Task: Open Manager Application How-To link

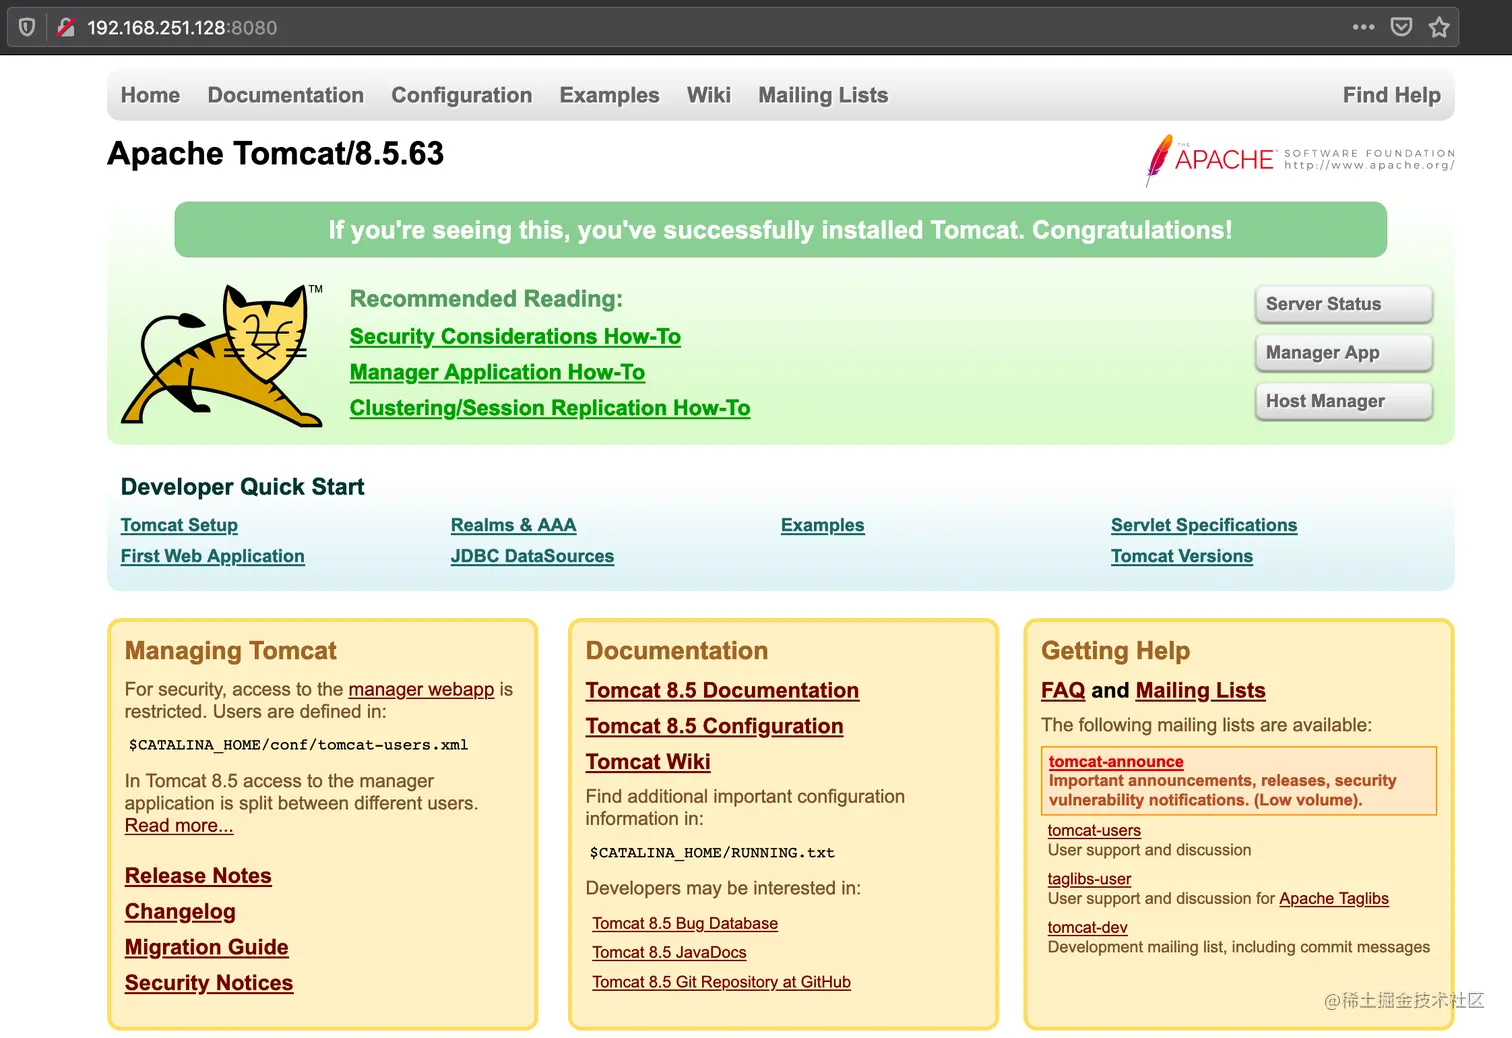Action: (x=497, y=372)
